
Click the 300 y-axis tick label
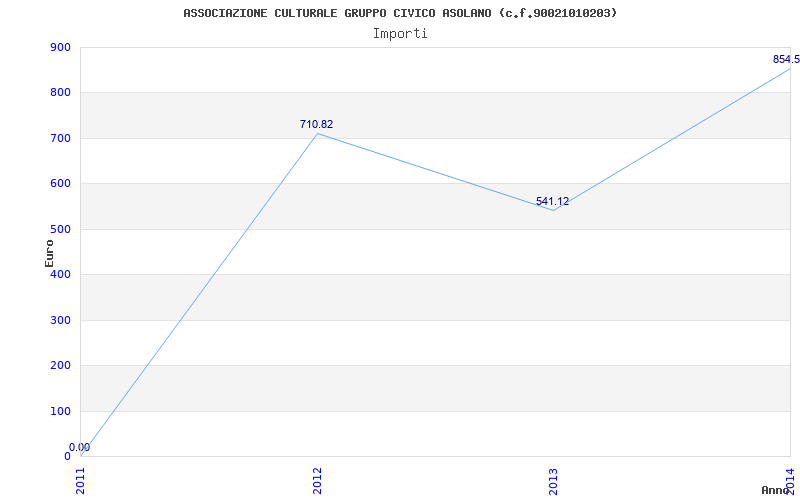(x=60, y=320)
